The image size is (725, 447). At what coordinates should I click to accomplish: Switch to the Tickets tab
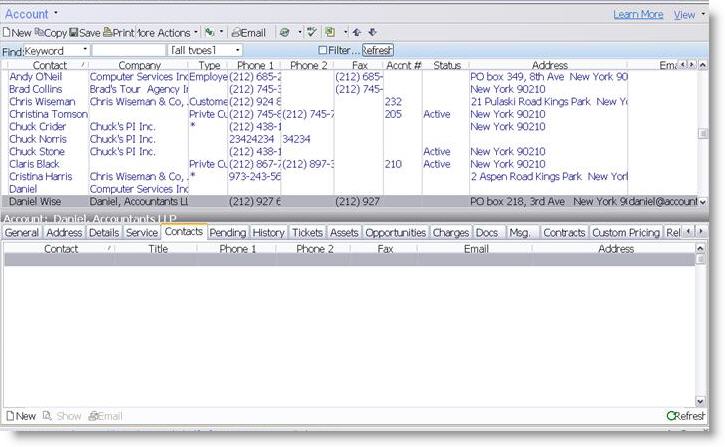(x=306, y=232)
